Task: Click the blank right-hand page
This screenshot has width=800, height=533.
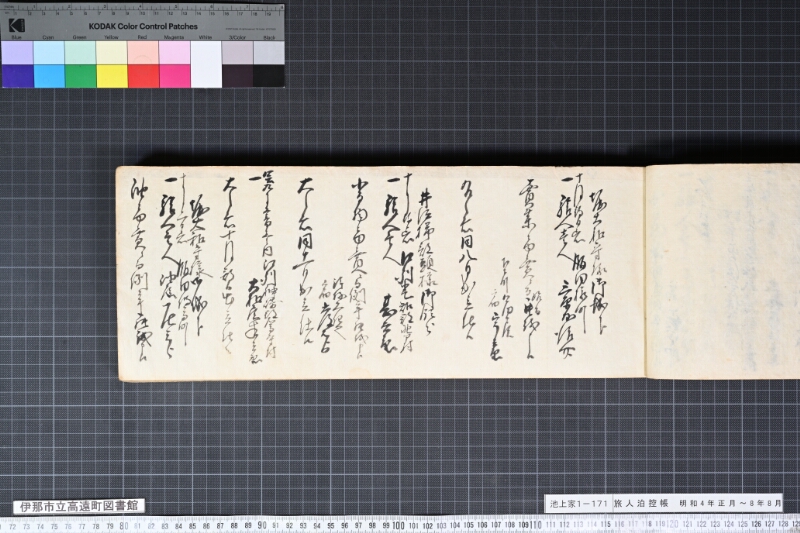Action: 722,271
